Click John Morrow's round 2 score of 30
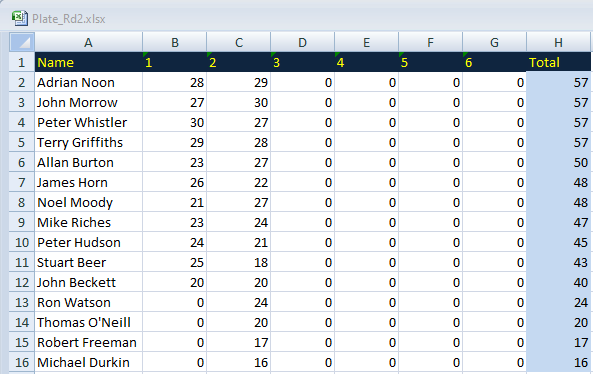The height and width of the screenshot is (374, 593). pos(238,102)
